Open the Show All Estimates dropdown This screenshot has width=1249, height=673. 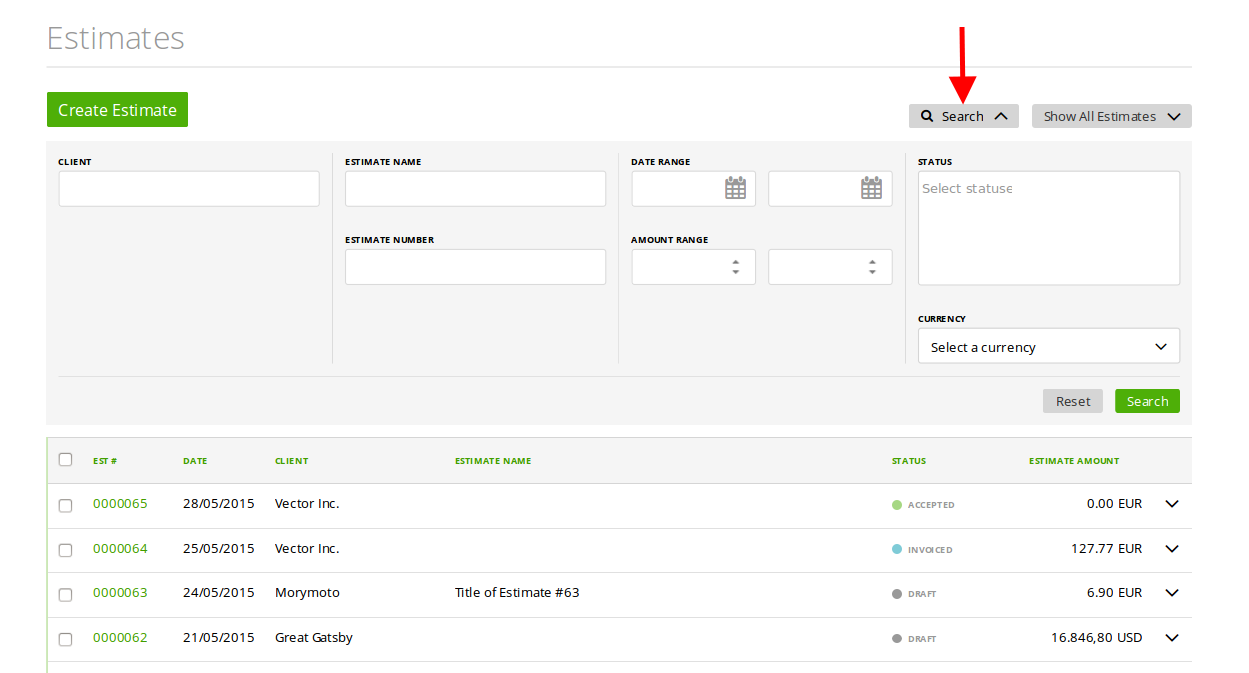pyautogui.click(x=1111, y=116)
